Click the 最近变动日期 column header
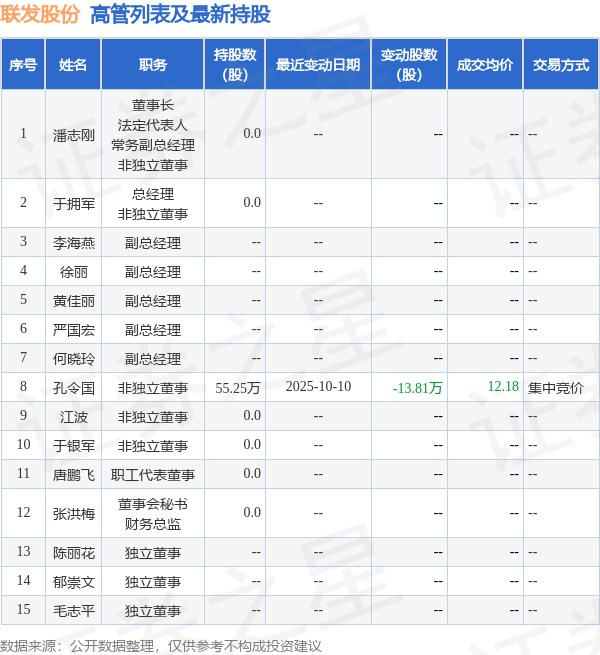The height and width of the screenshot is (655, 600). [318, 65]
